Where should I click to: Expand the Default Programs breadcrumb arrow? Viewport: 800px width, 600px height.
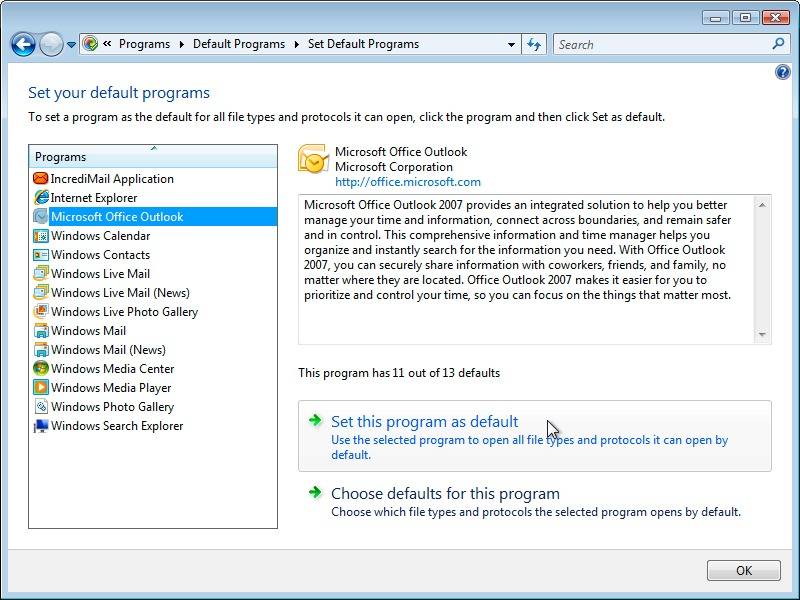pos(296,44)
